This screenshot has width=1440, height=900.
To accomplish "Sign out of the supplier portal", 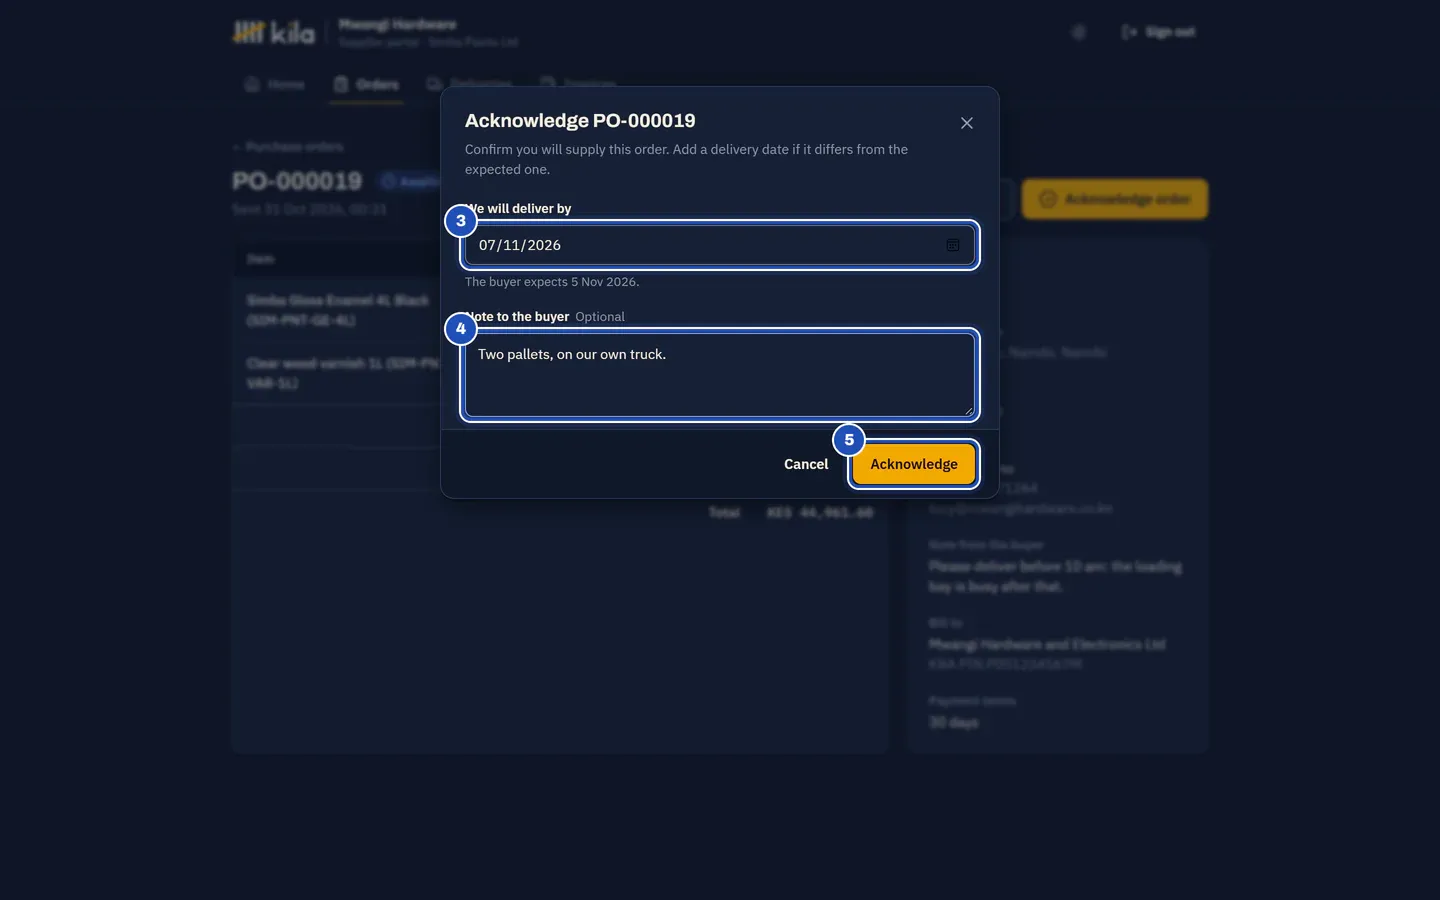I will [1158, 32].
